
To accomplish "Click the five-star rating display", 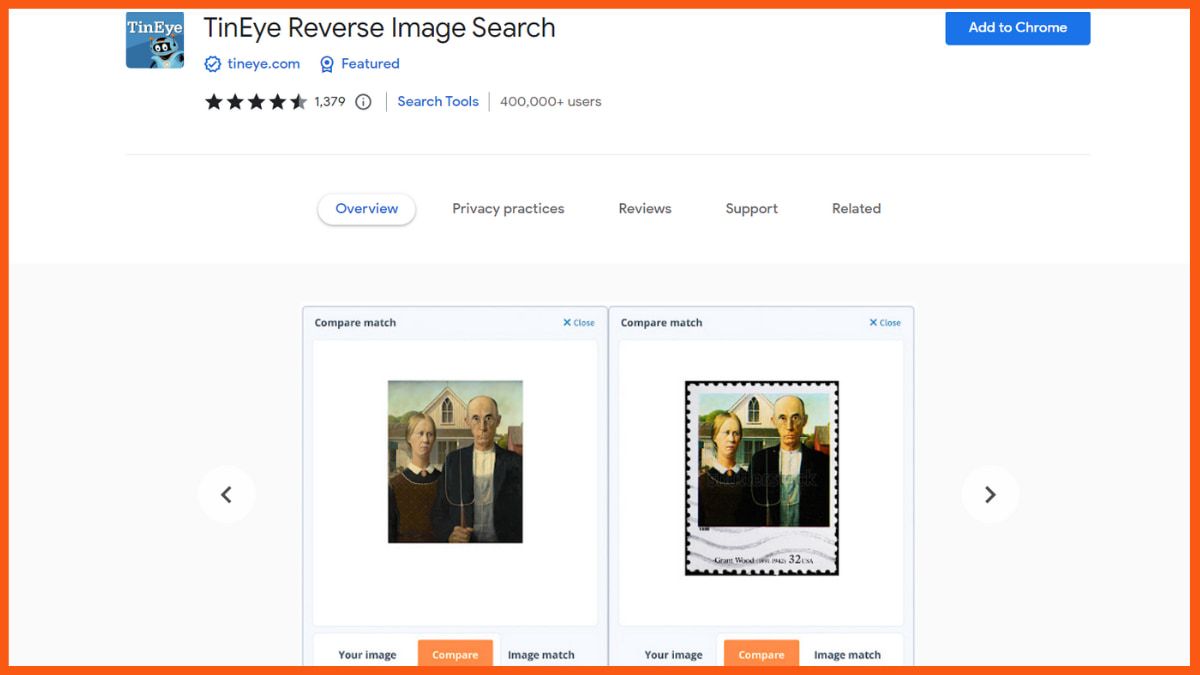I will [x=256, y=102].
